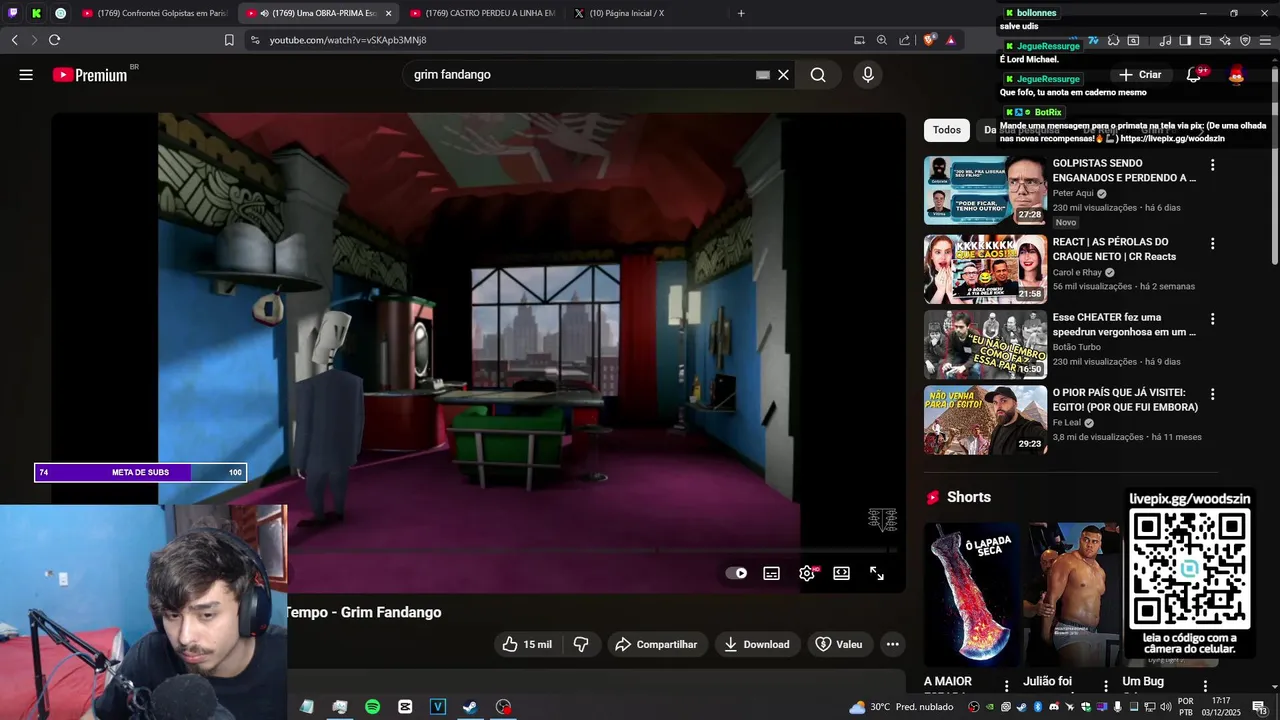The height and width of the screenshot is (720, 1280).
Task: Open player settings gear
Action: 807,573
